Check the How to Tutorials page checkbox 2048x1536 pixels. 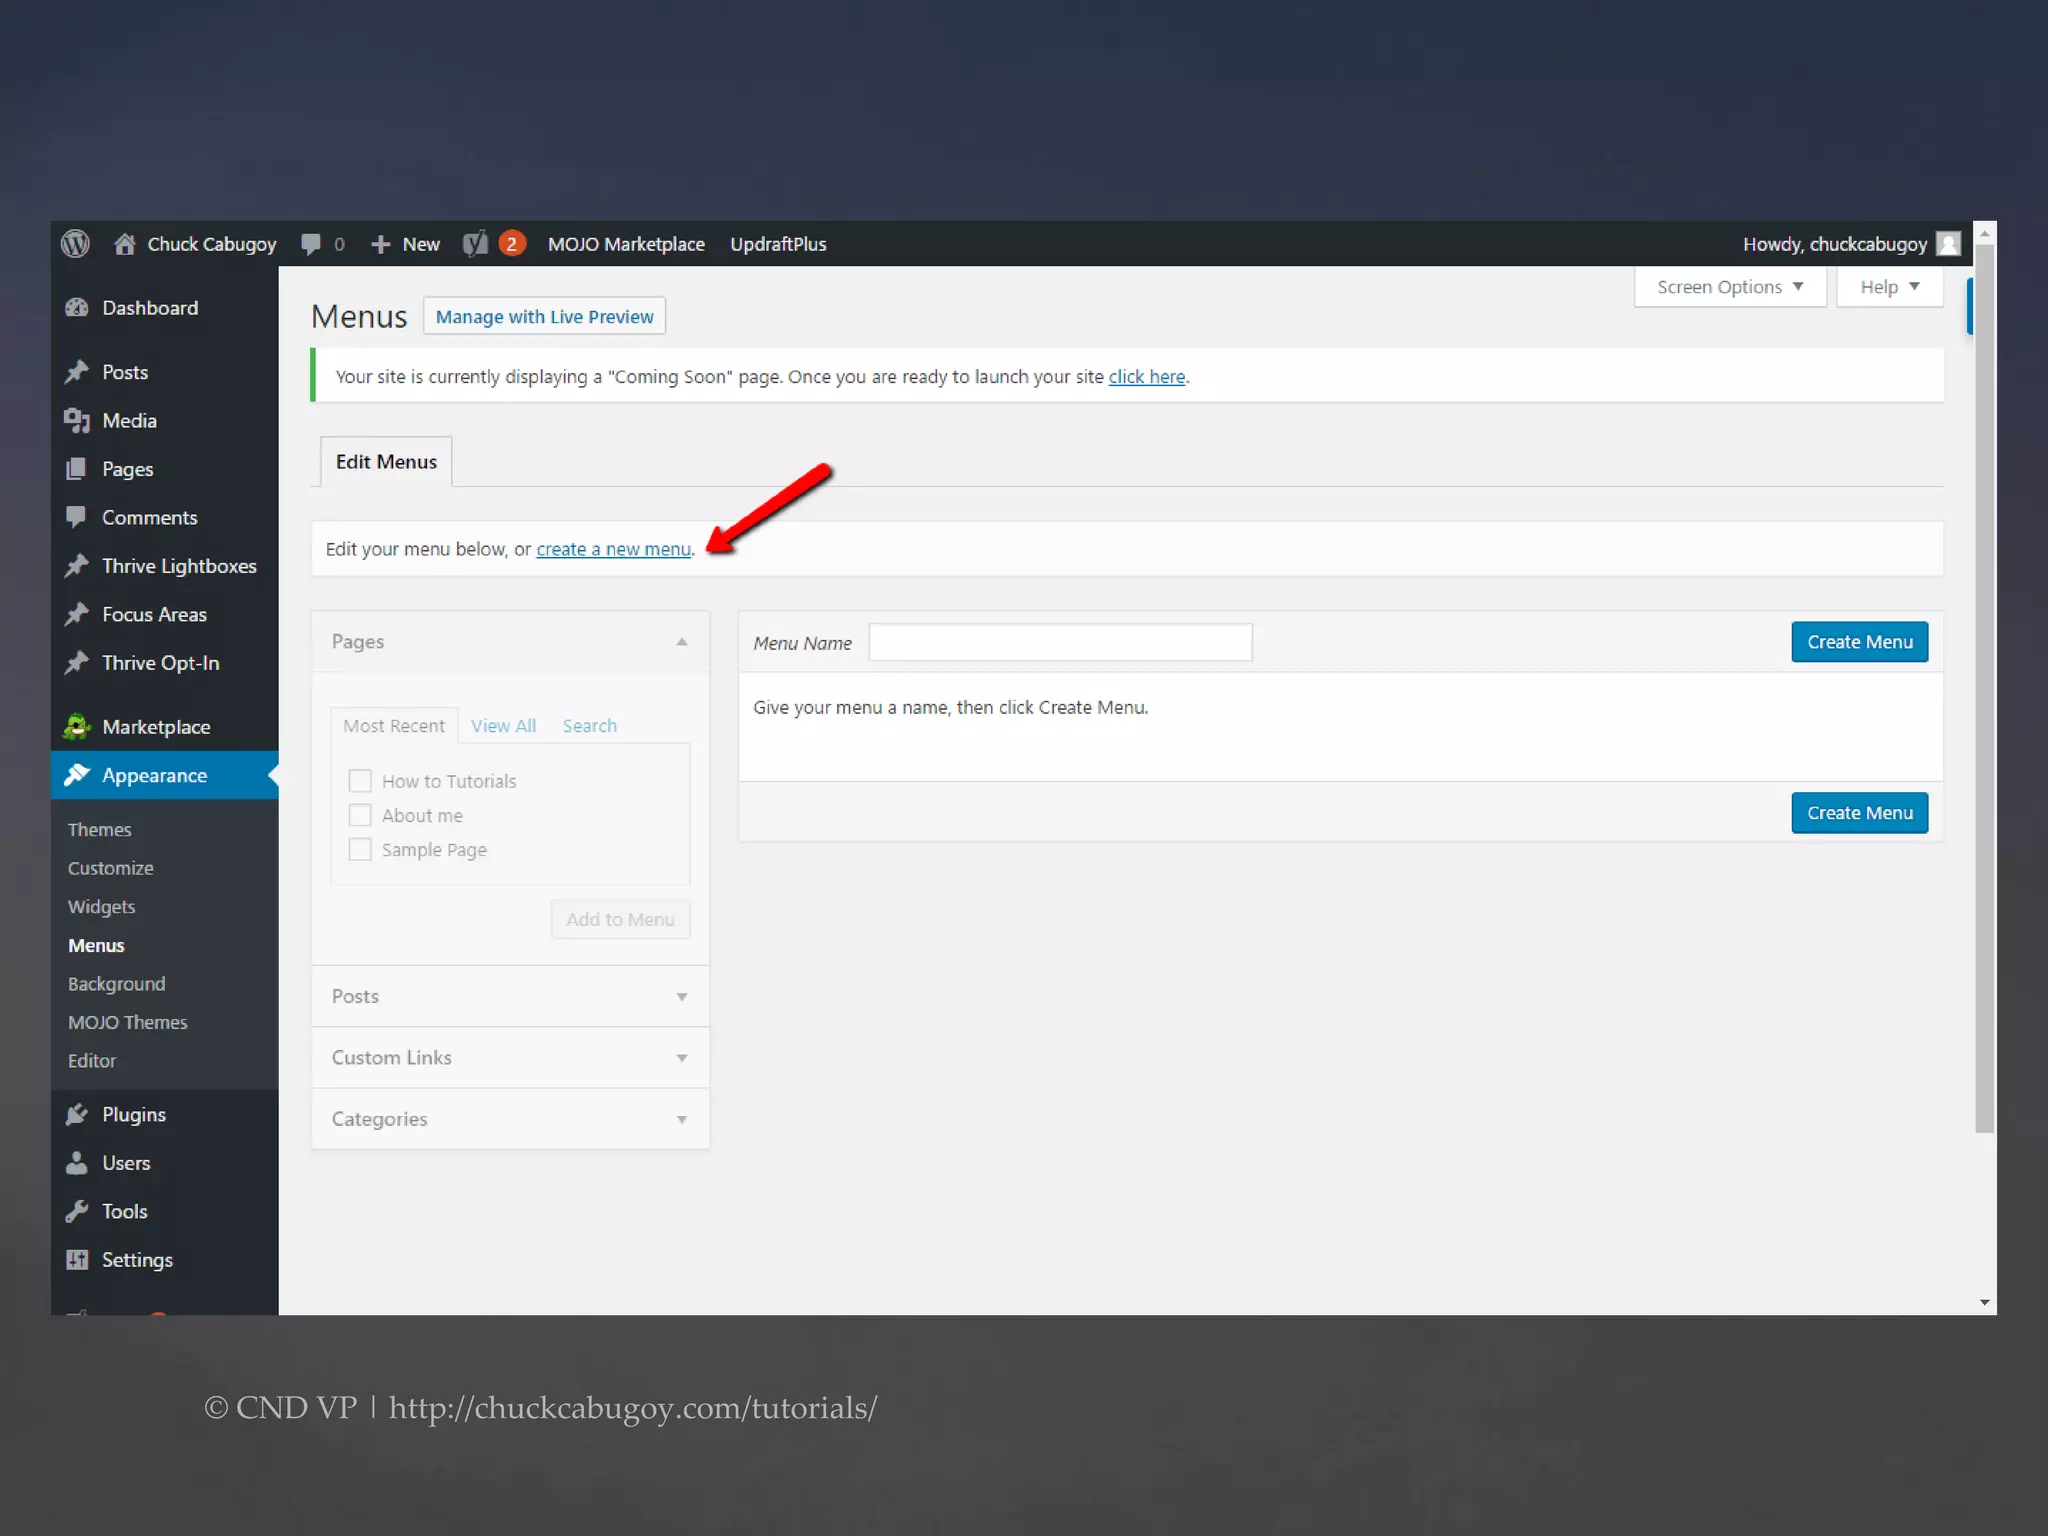point(360,781)
